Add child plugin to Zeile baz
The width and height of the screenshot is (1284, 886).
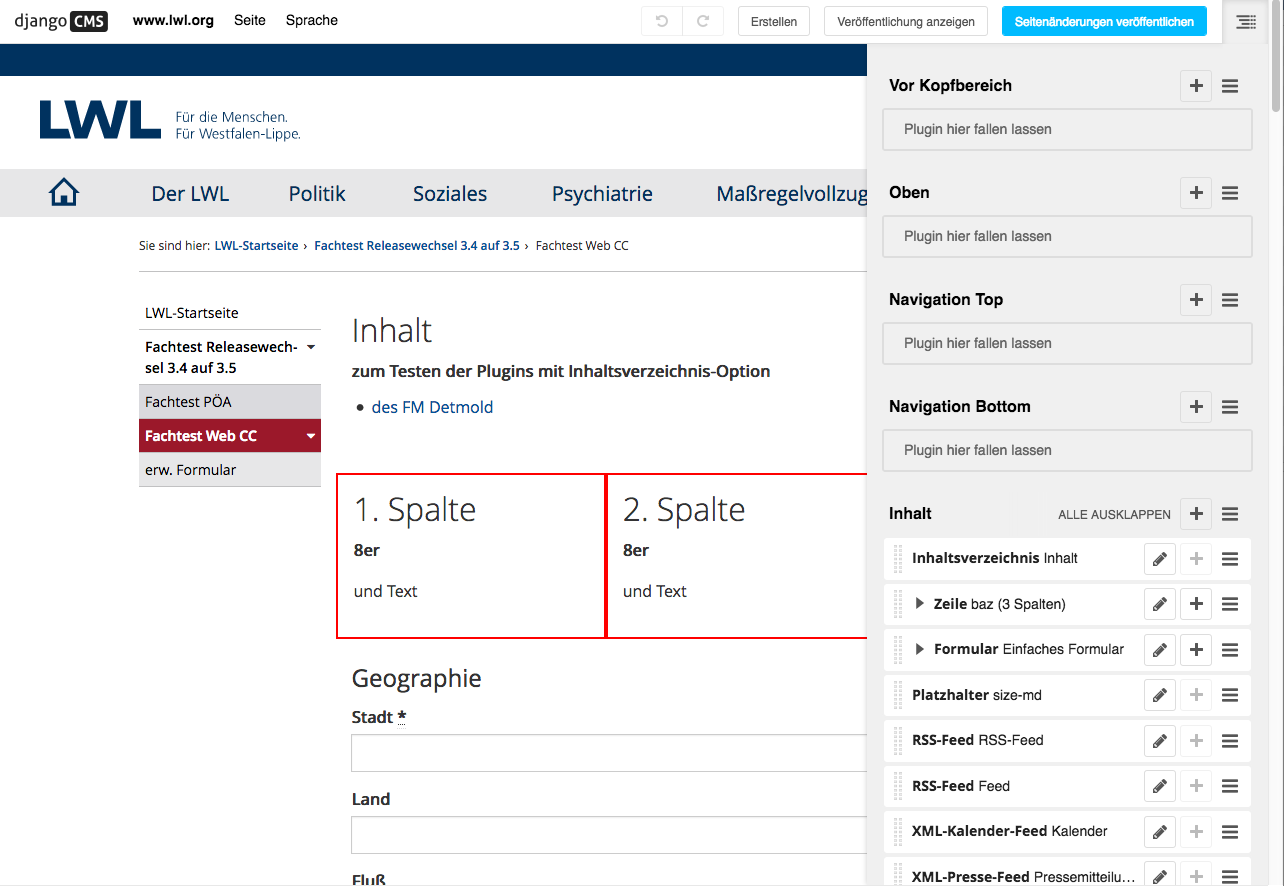(1196, 604)
